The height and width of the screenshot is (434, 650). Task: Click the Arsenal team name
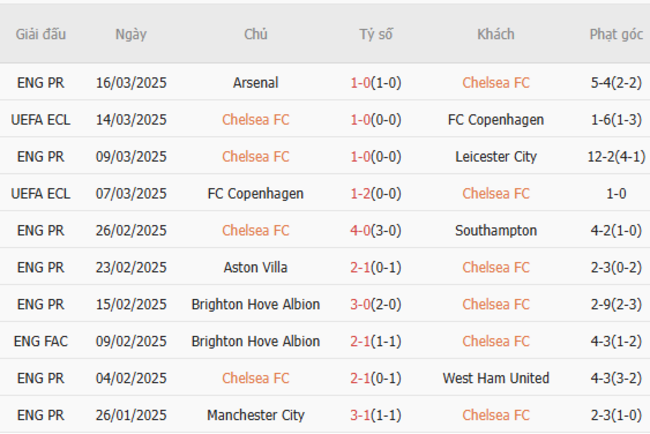(x=255, y=83)
